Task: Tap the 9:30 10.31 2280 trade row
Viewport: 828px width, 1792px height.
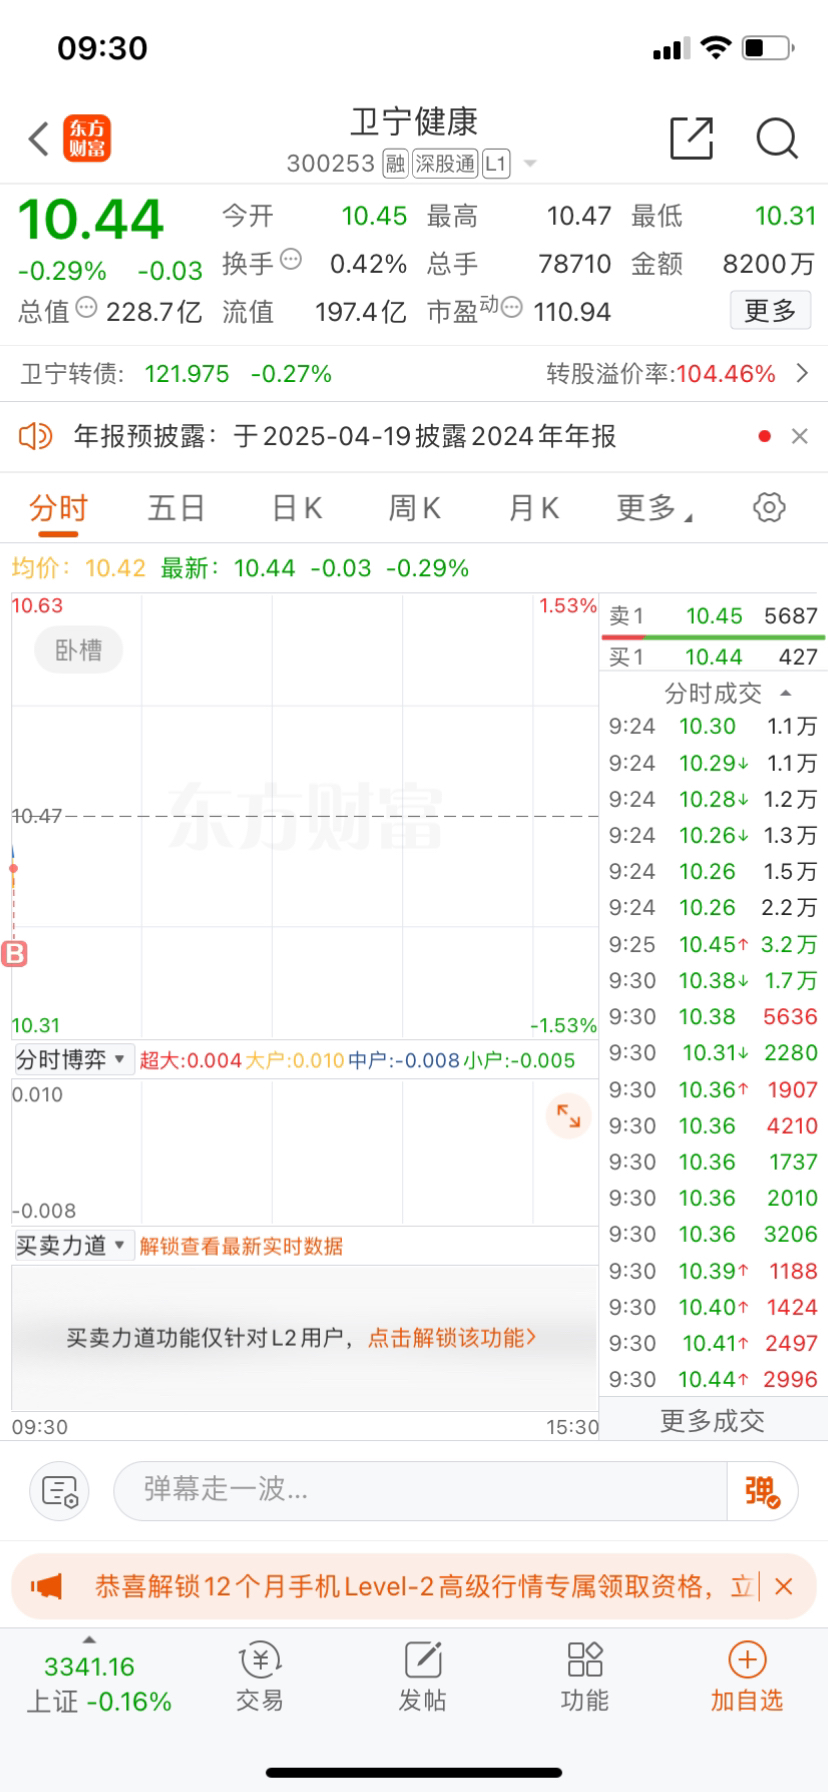Action: [x=713, y=1052]
